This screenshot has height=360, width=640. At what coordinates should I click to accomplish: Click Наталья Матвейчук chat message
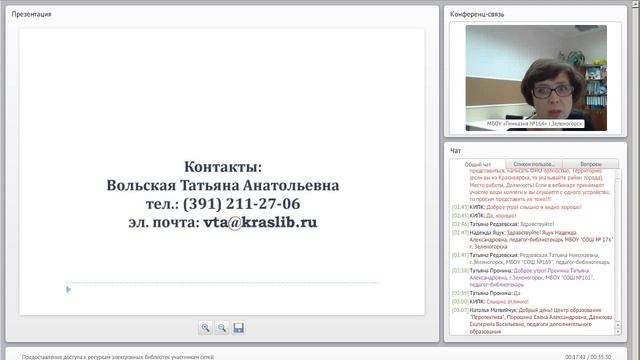533,321
